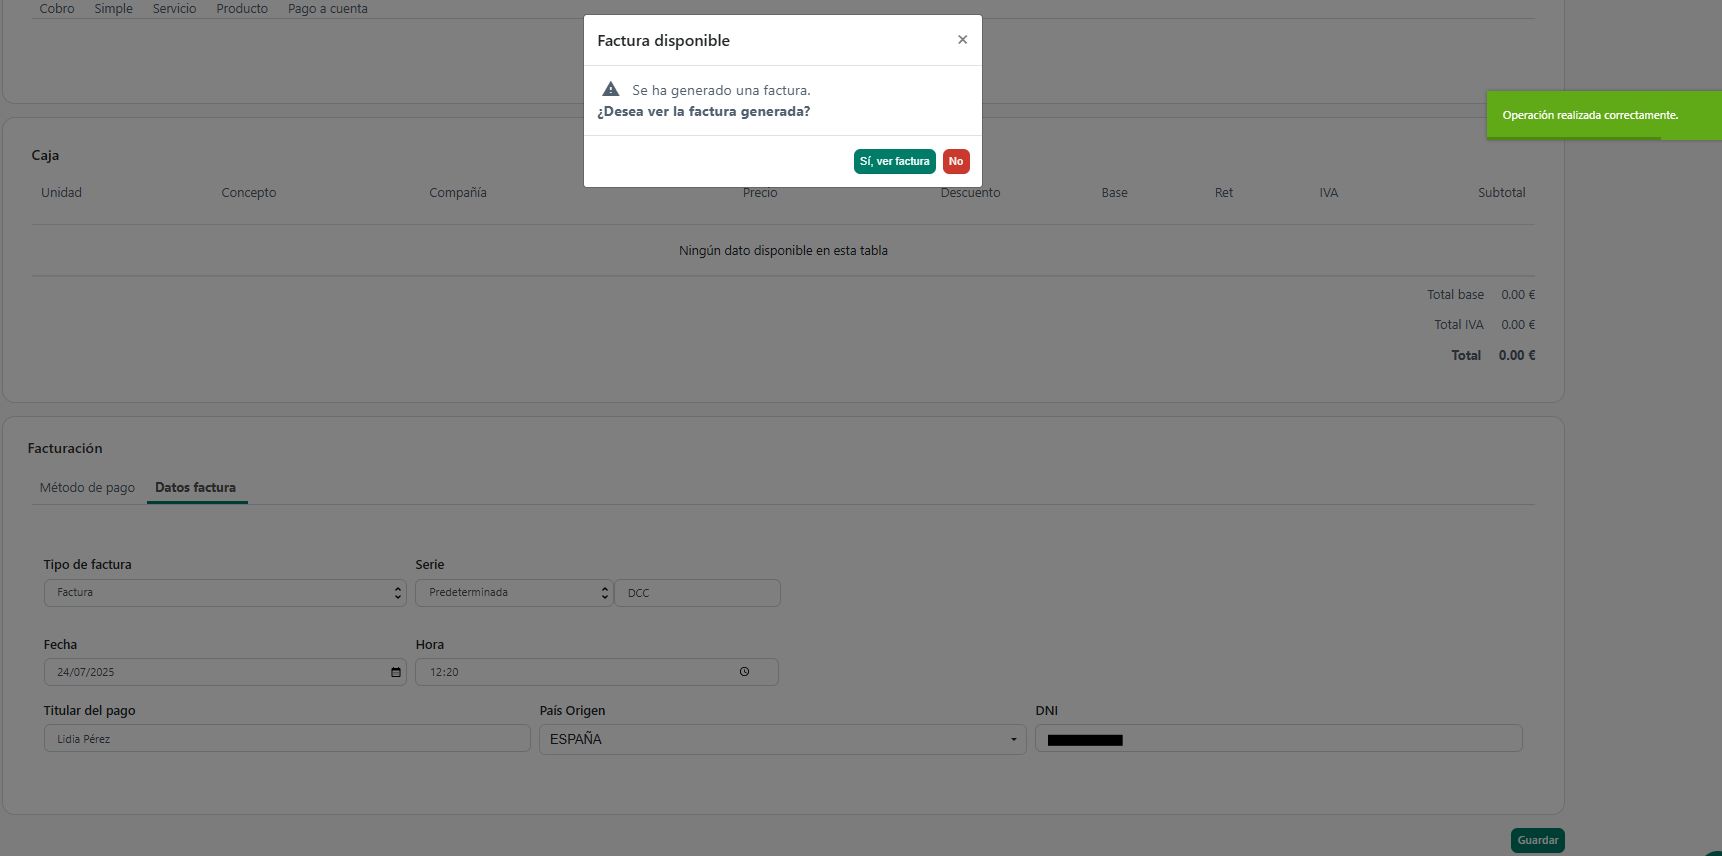Decline viewing invoice with No button

coord(956,161)
